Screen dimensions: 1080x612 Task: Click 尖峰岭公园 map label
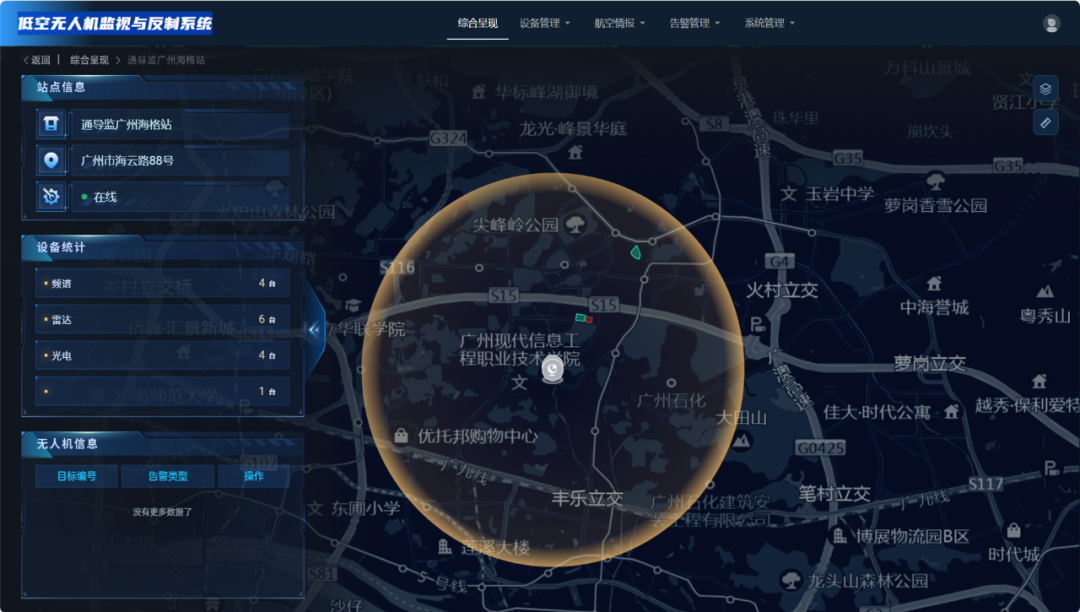click(515, 224)
